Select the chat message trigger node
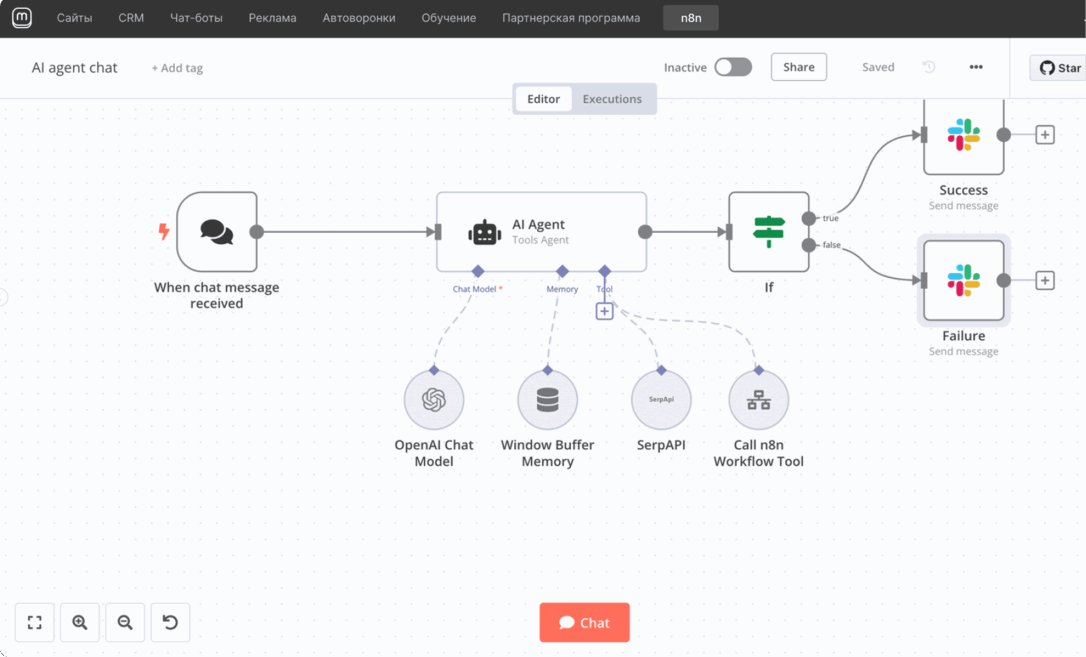Image resolution: width=1086 pixels, height=657 pixels. (216, 232)
